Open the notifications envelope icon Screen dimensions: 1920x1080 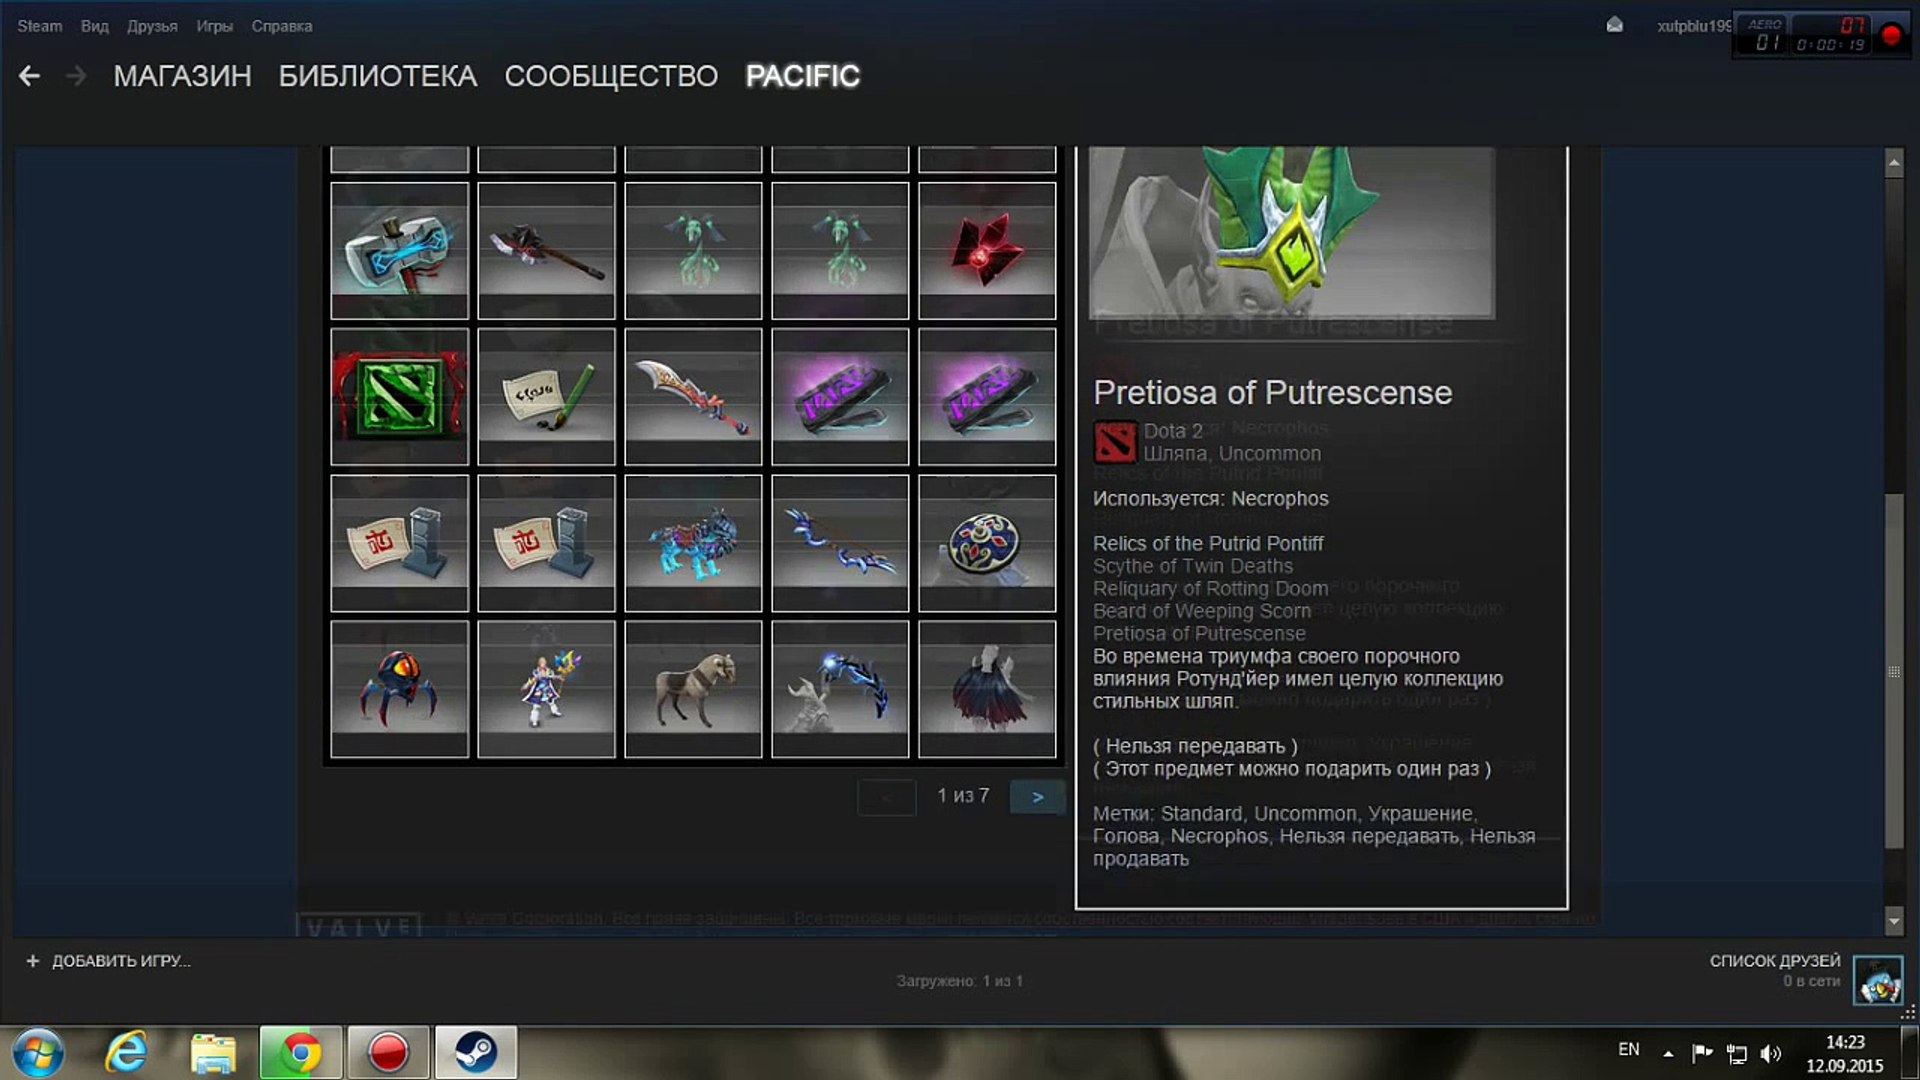coord(1614,25)
